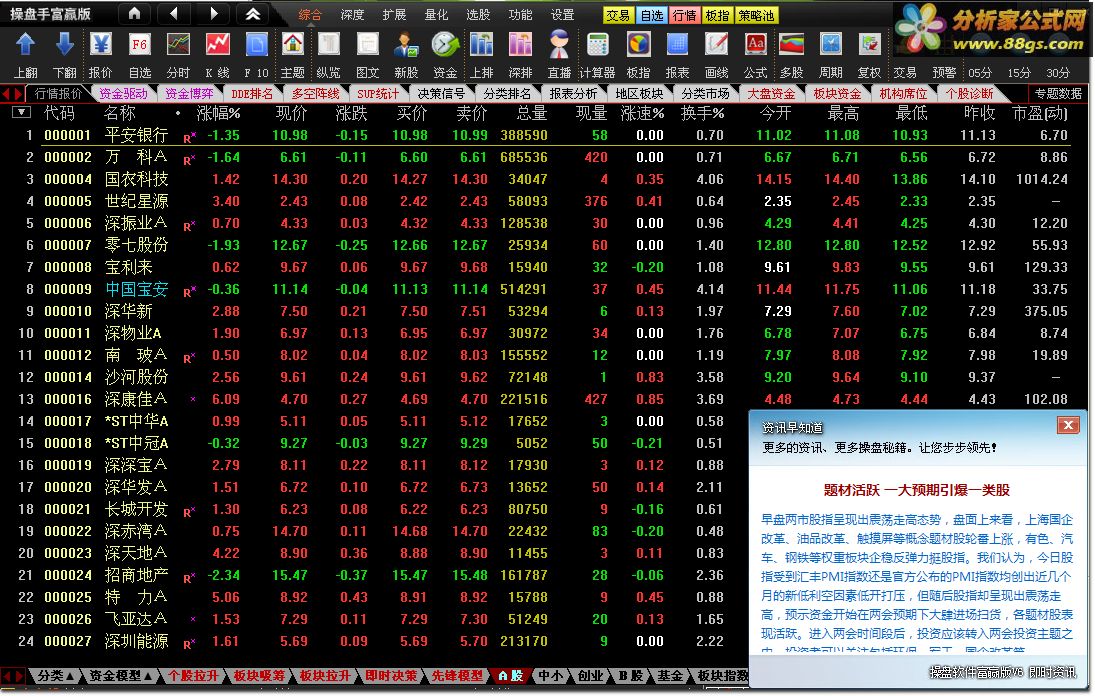Switch to the DDE排名 tab
Screen dimensions: 1095x696
[252, 94]
